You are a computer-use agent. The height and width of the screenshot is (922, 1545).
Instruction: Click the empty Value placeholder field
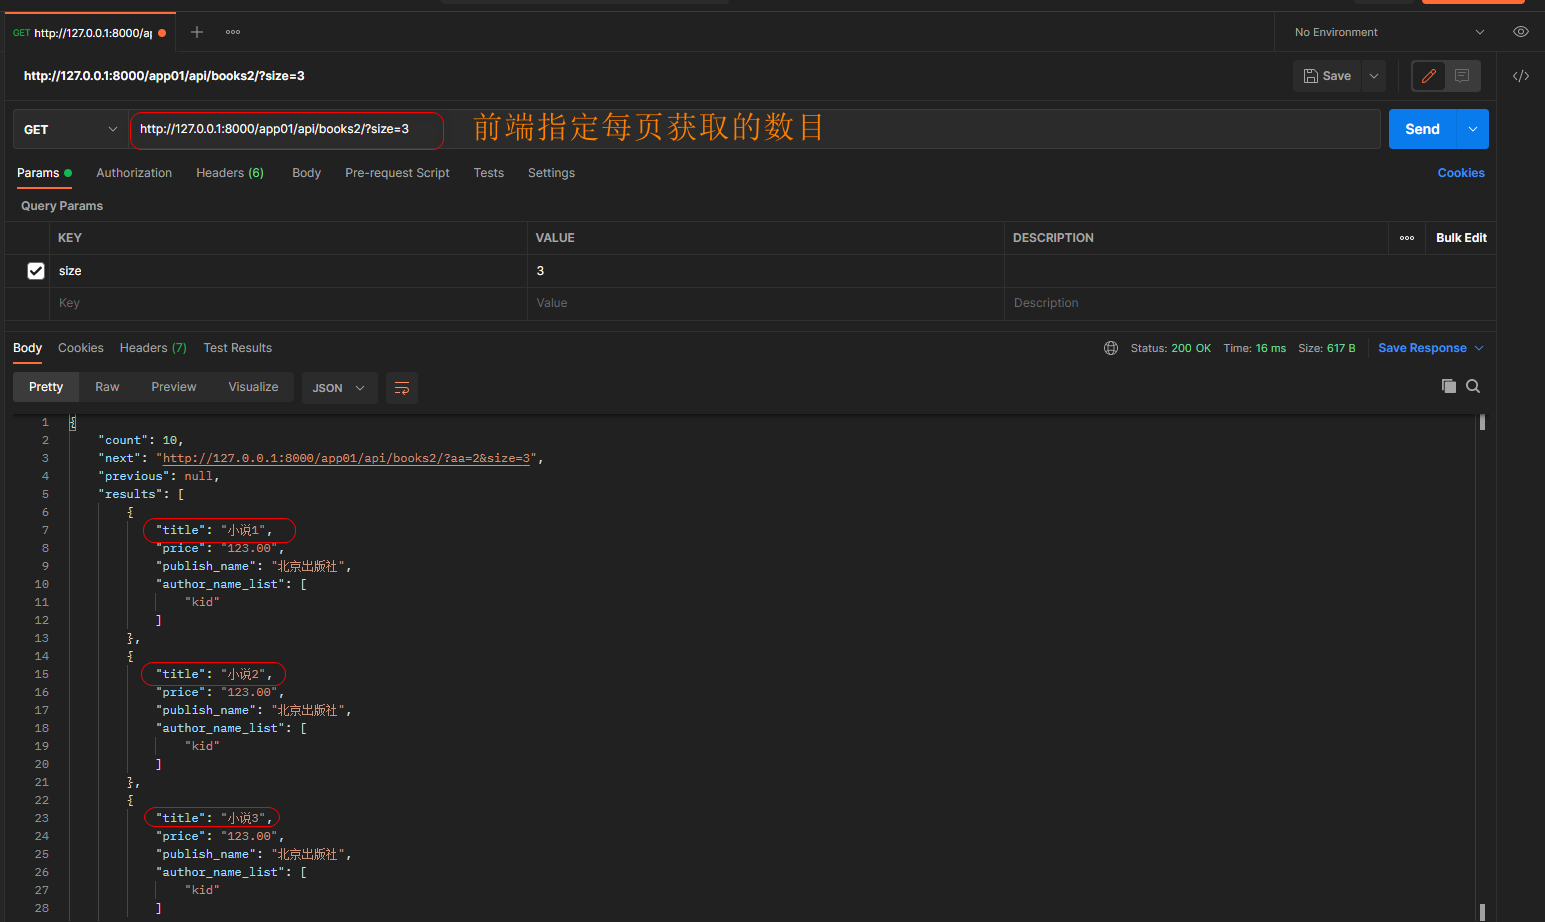(765, 303)
